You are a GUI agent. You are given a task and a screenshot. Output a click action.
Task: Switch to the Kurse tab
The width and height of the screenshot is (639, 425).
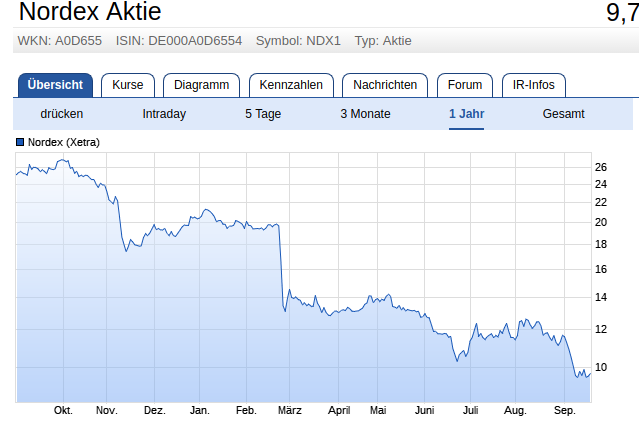pyautogui.click(x=128, y=85)
